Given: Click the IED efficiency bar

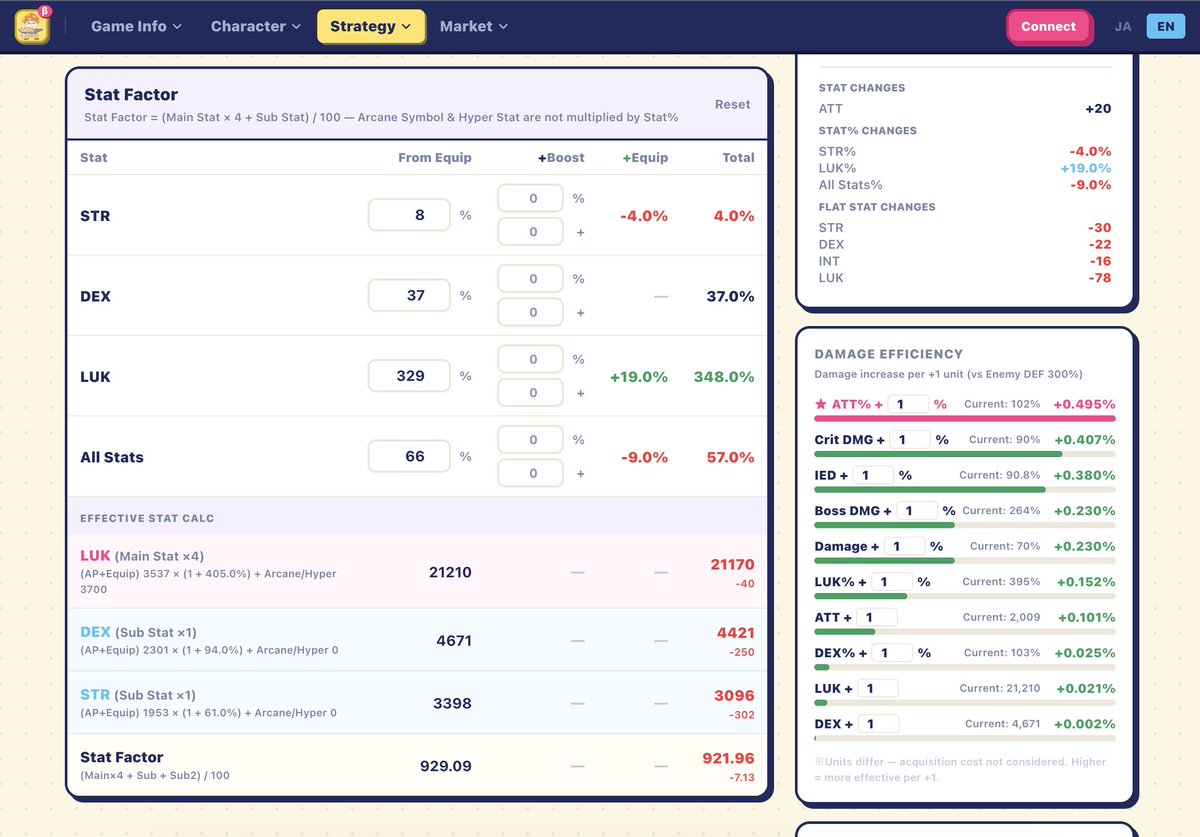Looking at the screenshot, I should [965, 490].
